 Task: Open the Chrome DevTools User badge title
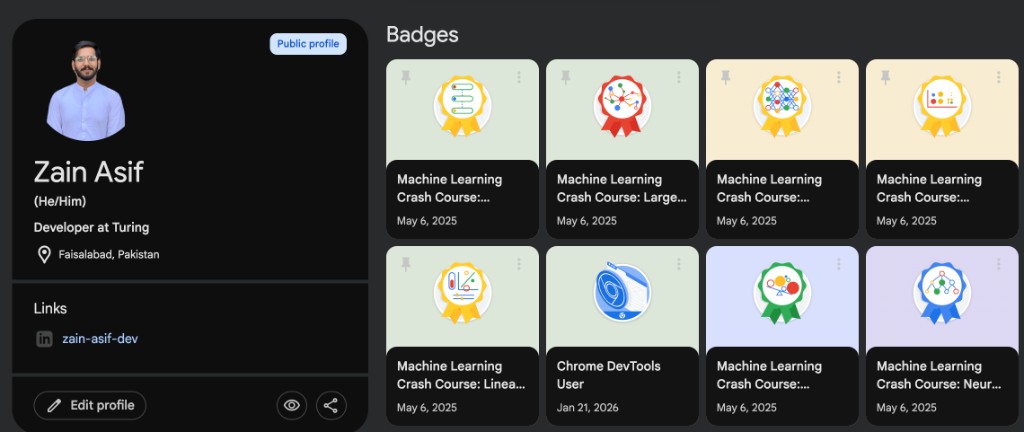tap(608, 375)
